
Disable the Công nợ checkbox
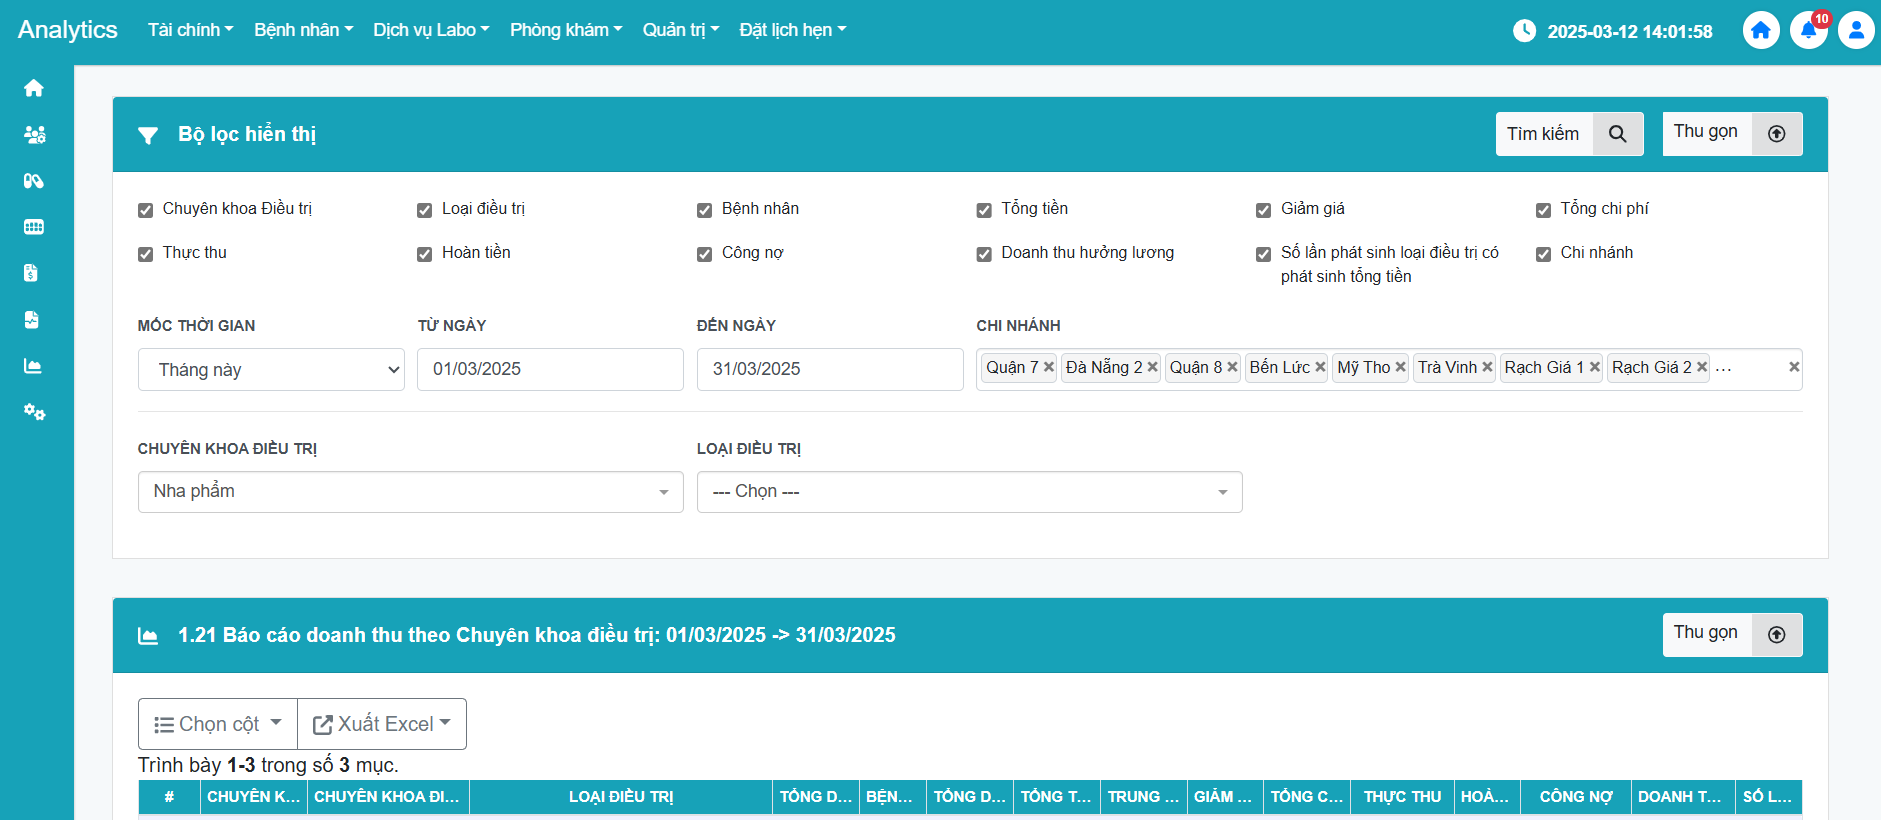tap(705, 254)
